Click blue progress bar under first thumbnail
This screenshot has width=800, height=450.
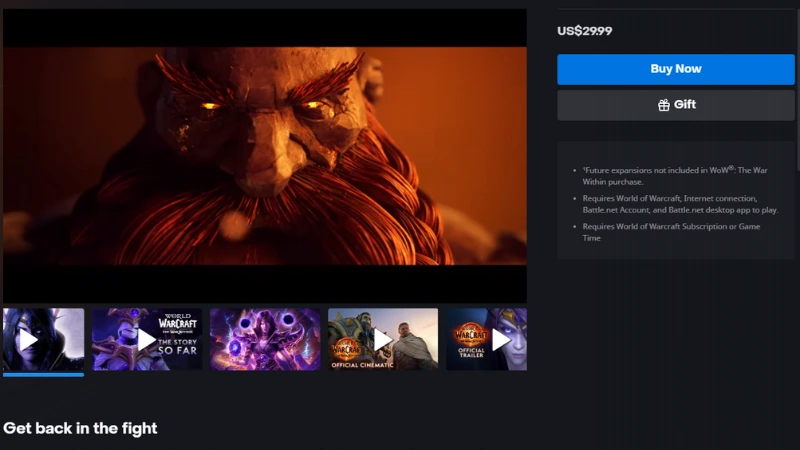(43, 375)
